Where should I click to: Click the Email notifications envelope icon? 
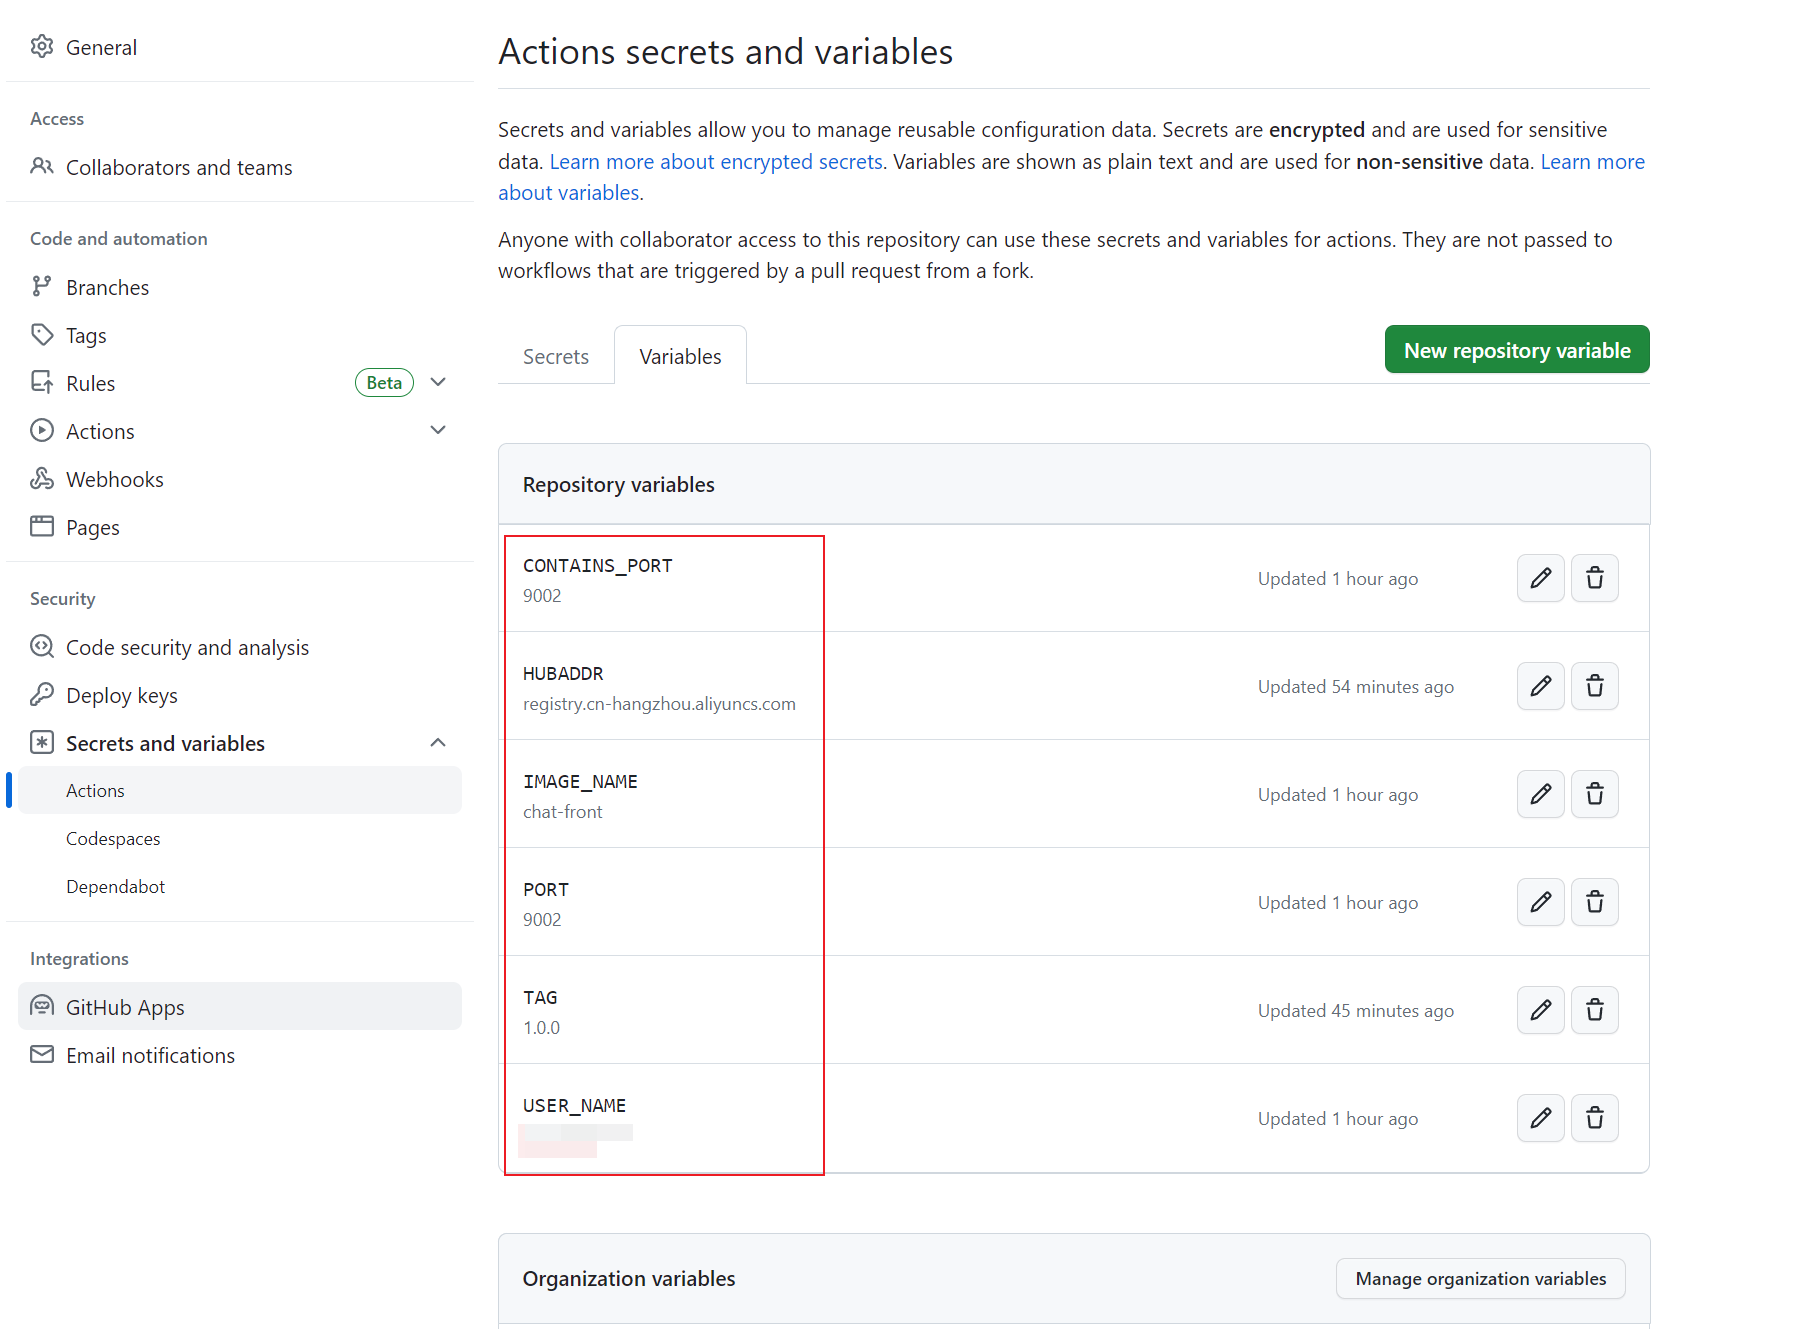click(42, 1054)
